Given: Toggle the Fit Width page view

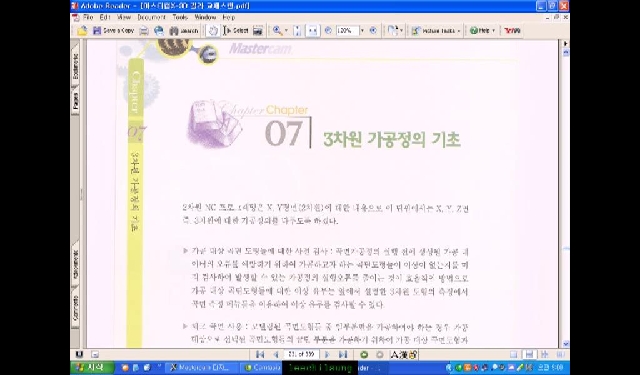Looking at the screenshot, I should click(x=313, y=31).
